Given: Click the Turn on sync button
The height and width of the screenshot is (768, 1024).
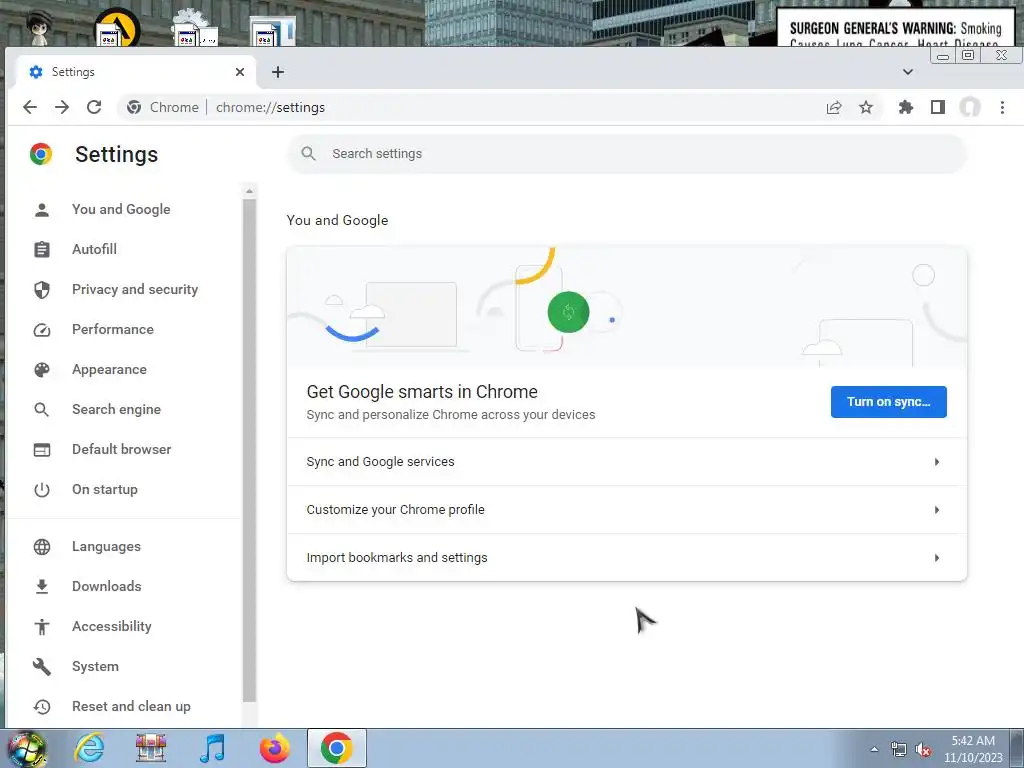Looking at the screenshot, I should [889, 402].
